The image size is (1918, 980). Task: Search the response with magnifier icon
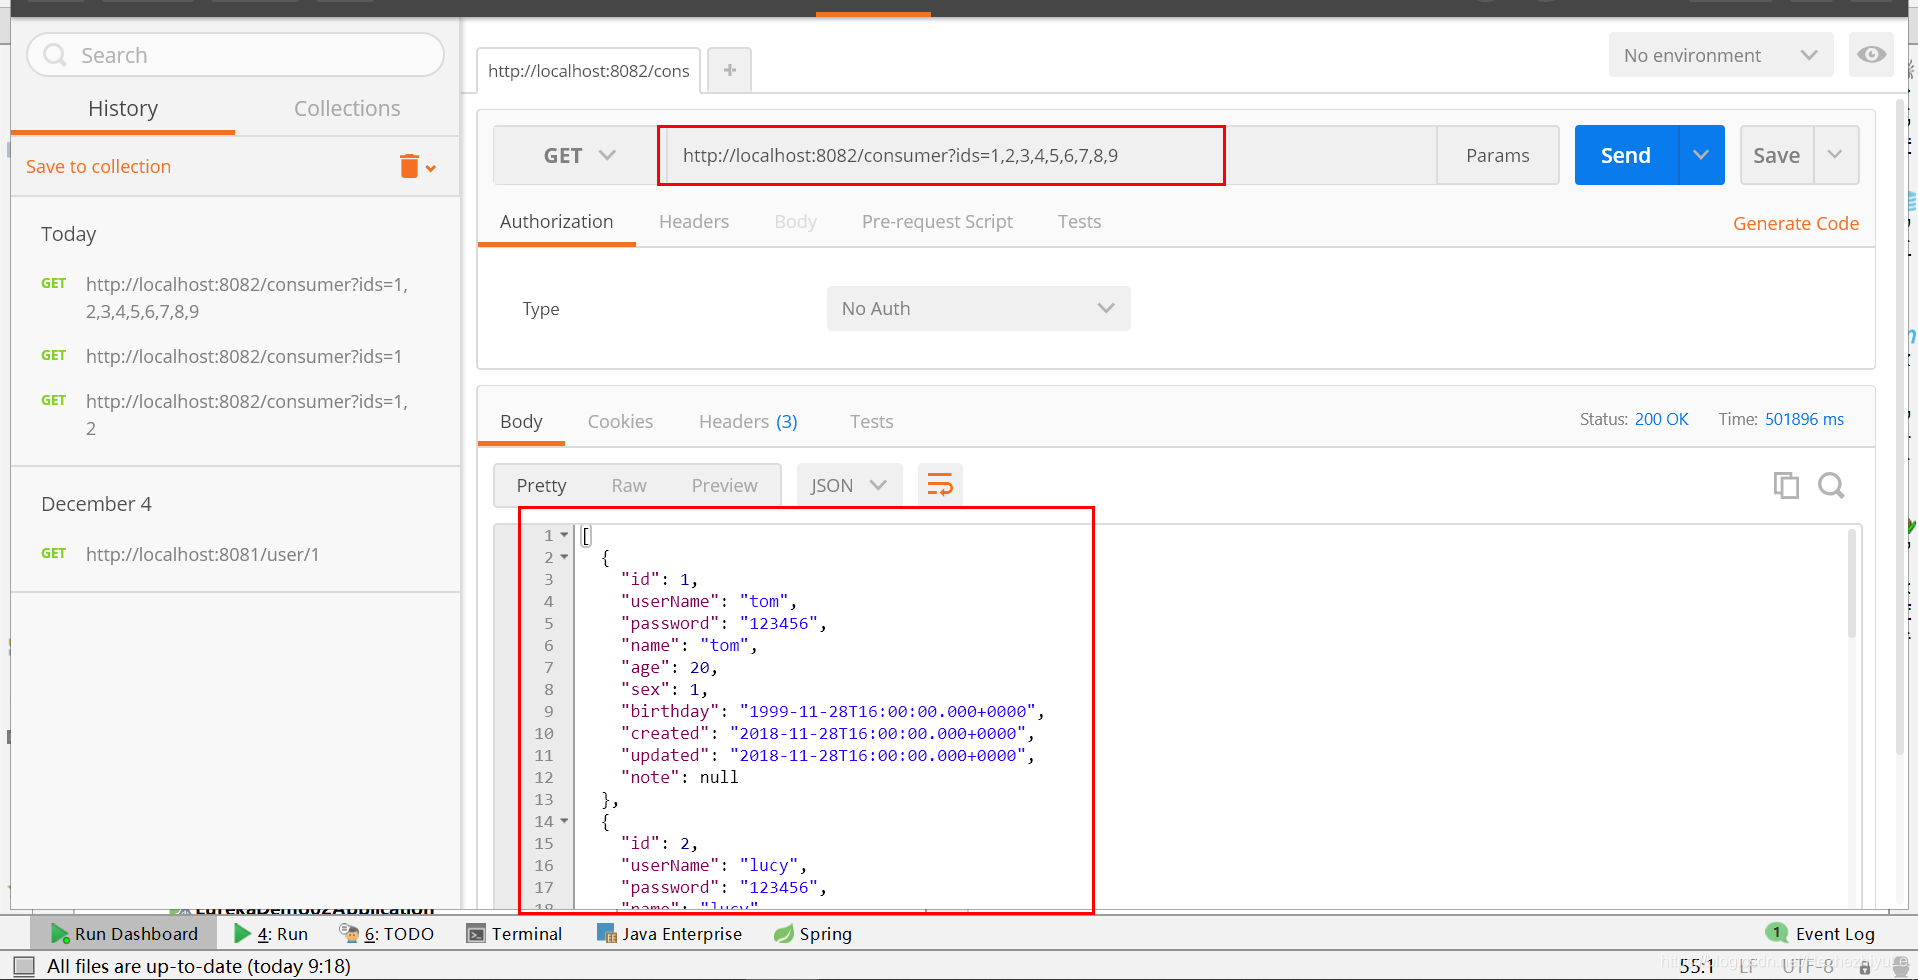point(1831,485)
